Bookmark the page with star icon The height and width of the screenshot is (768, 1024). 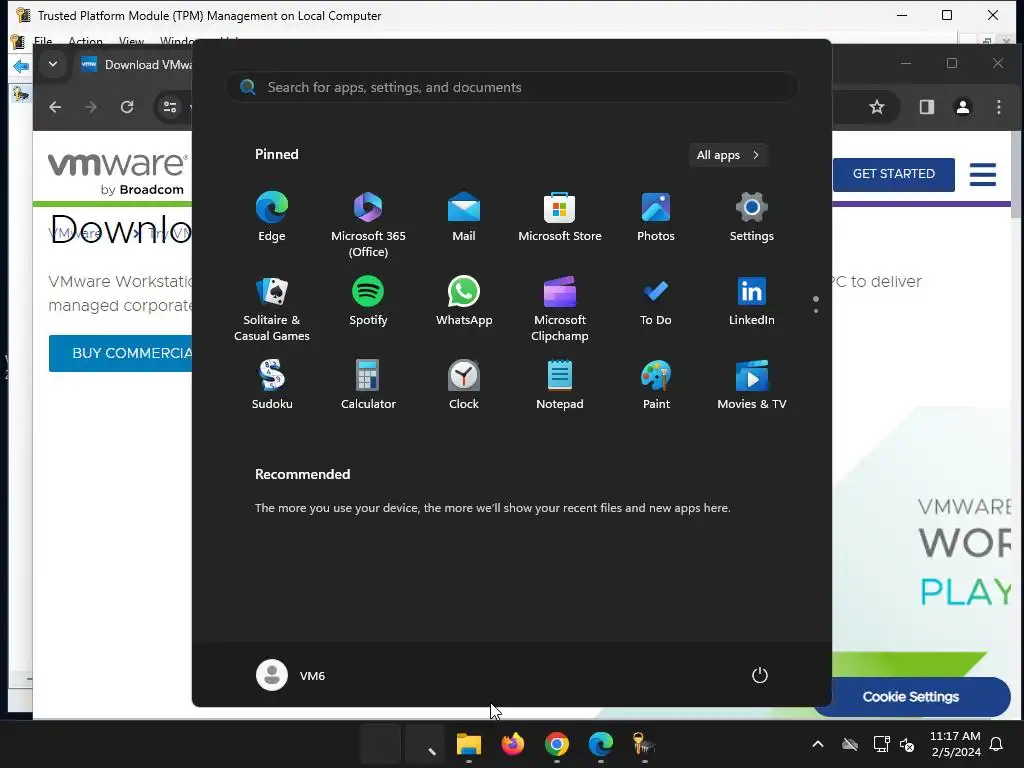pos(876,107)
